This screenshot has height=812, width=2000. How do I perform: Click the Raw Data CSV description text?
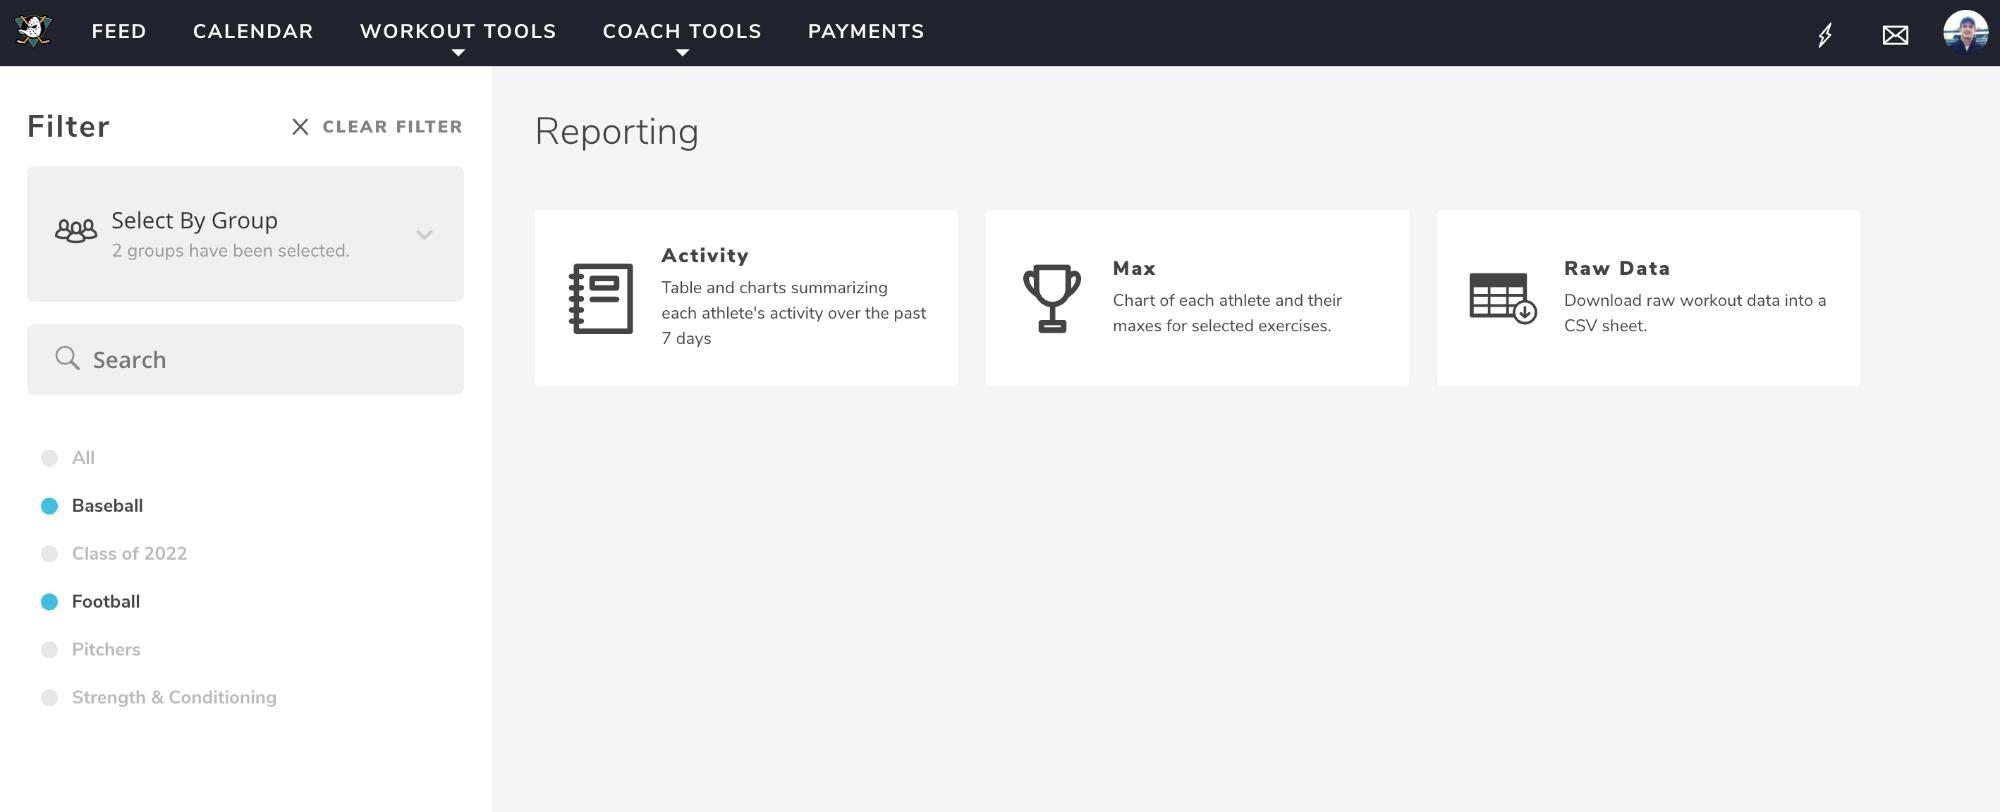(1695, 313)
